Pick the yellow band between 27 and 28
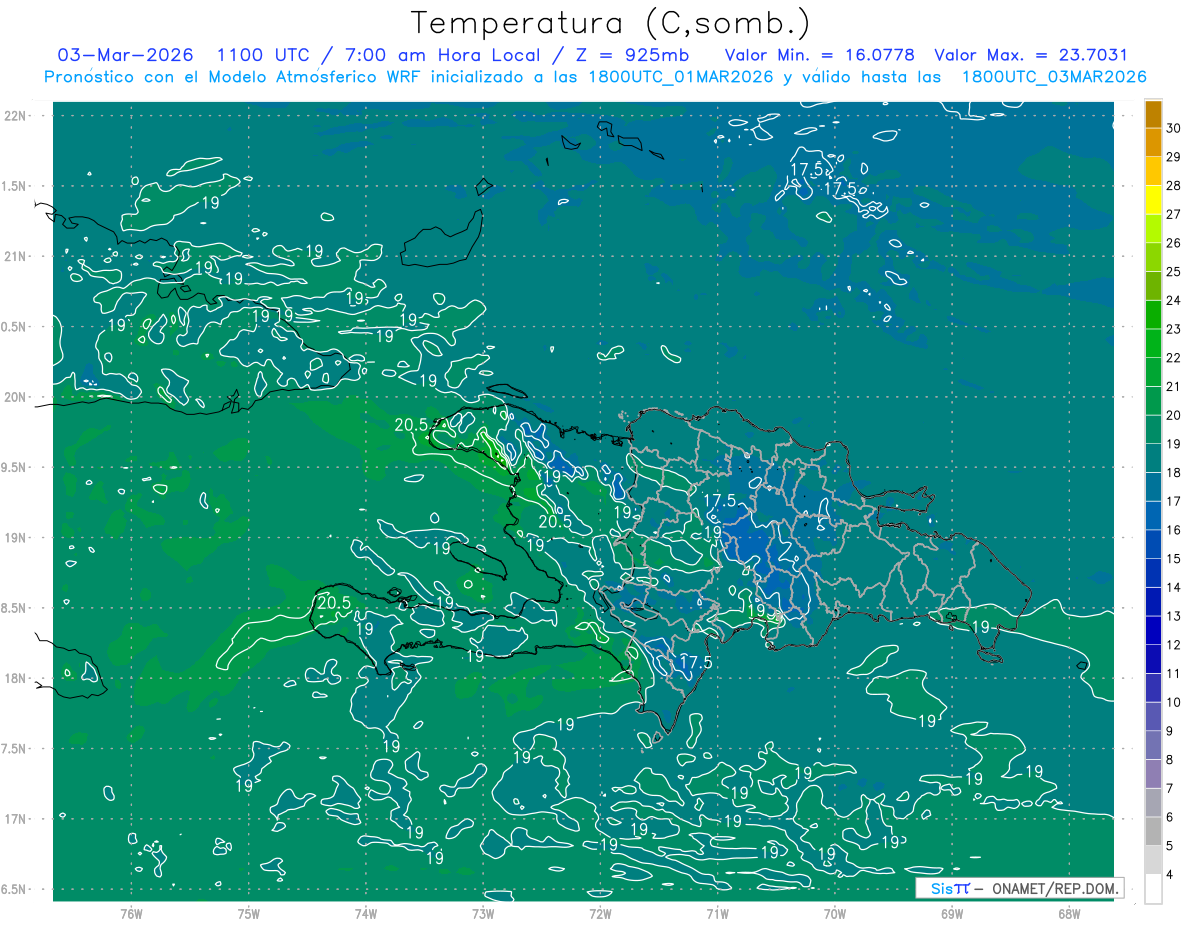Screen dimensions: 1200x927 click(1153, 199)
